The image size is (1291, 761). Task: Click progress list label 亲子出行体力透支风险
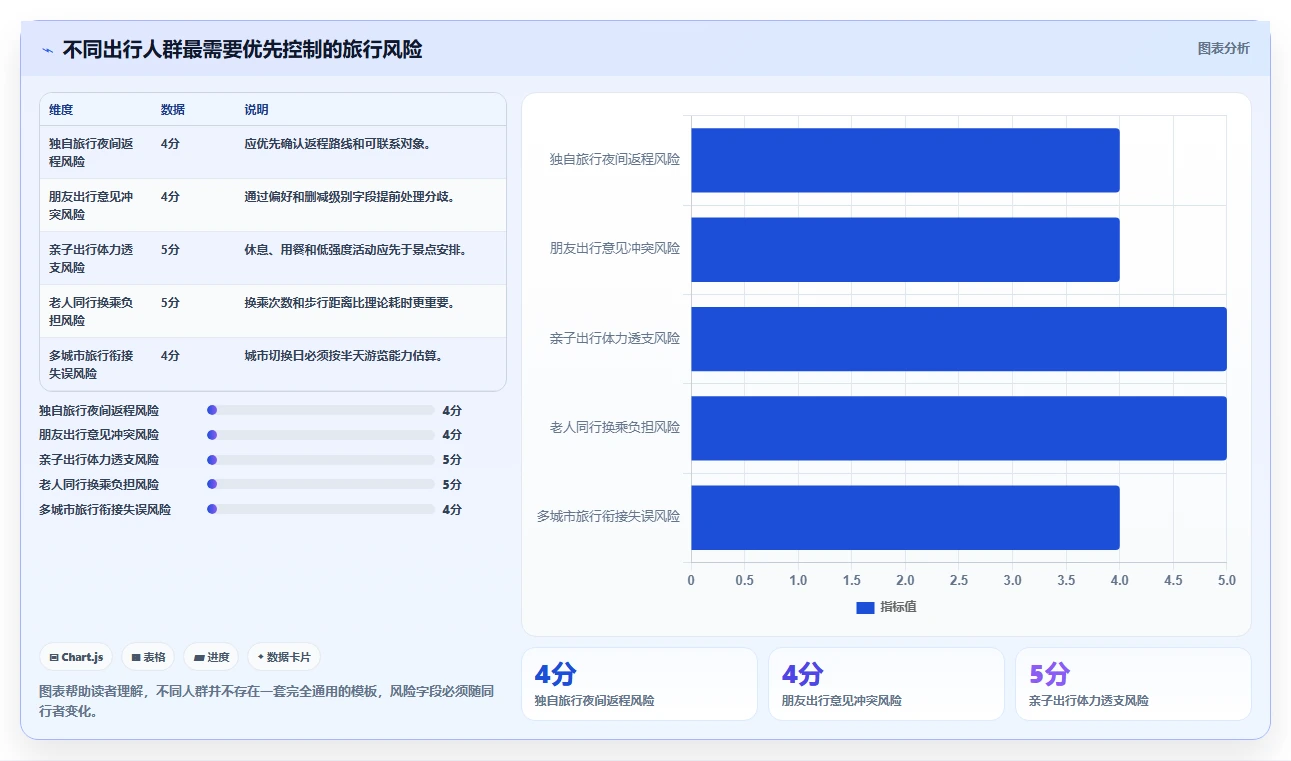99,460
